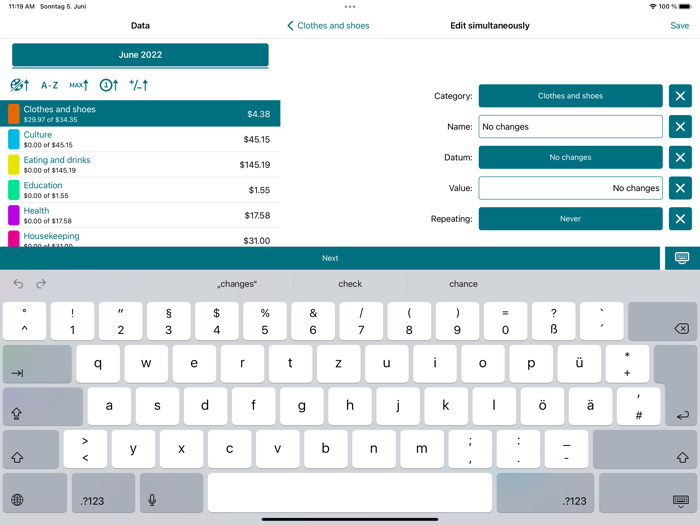Tap the m letter key
The height and width of the screenshot is (525, 700).
pos(422,449)
